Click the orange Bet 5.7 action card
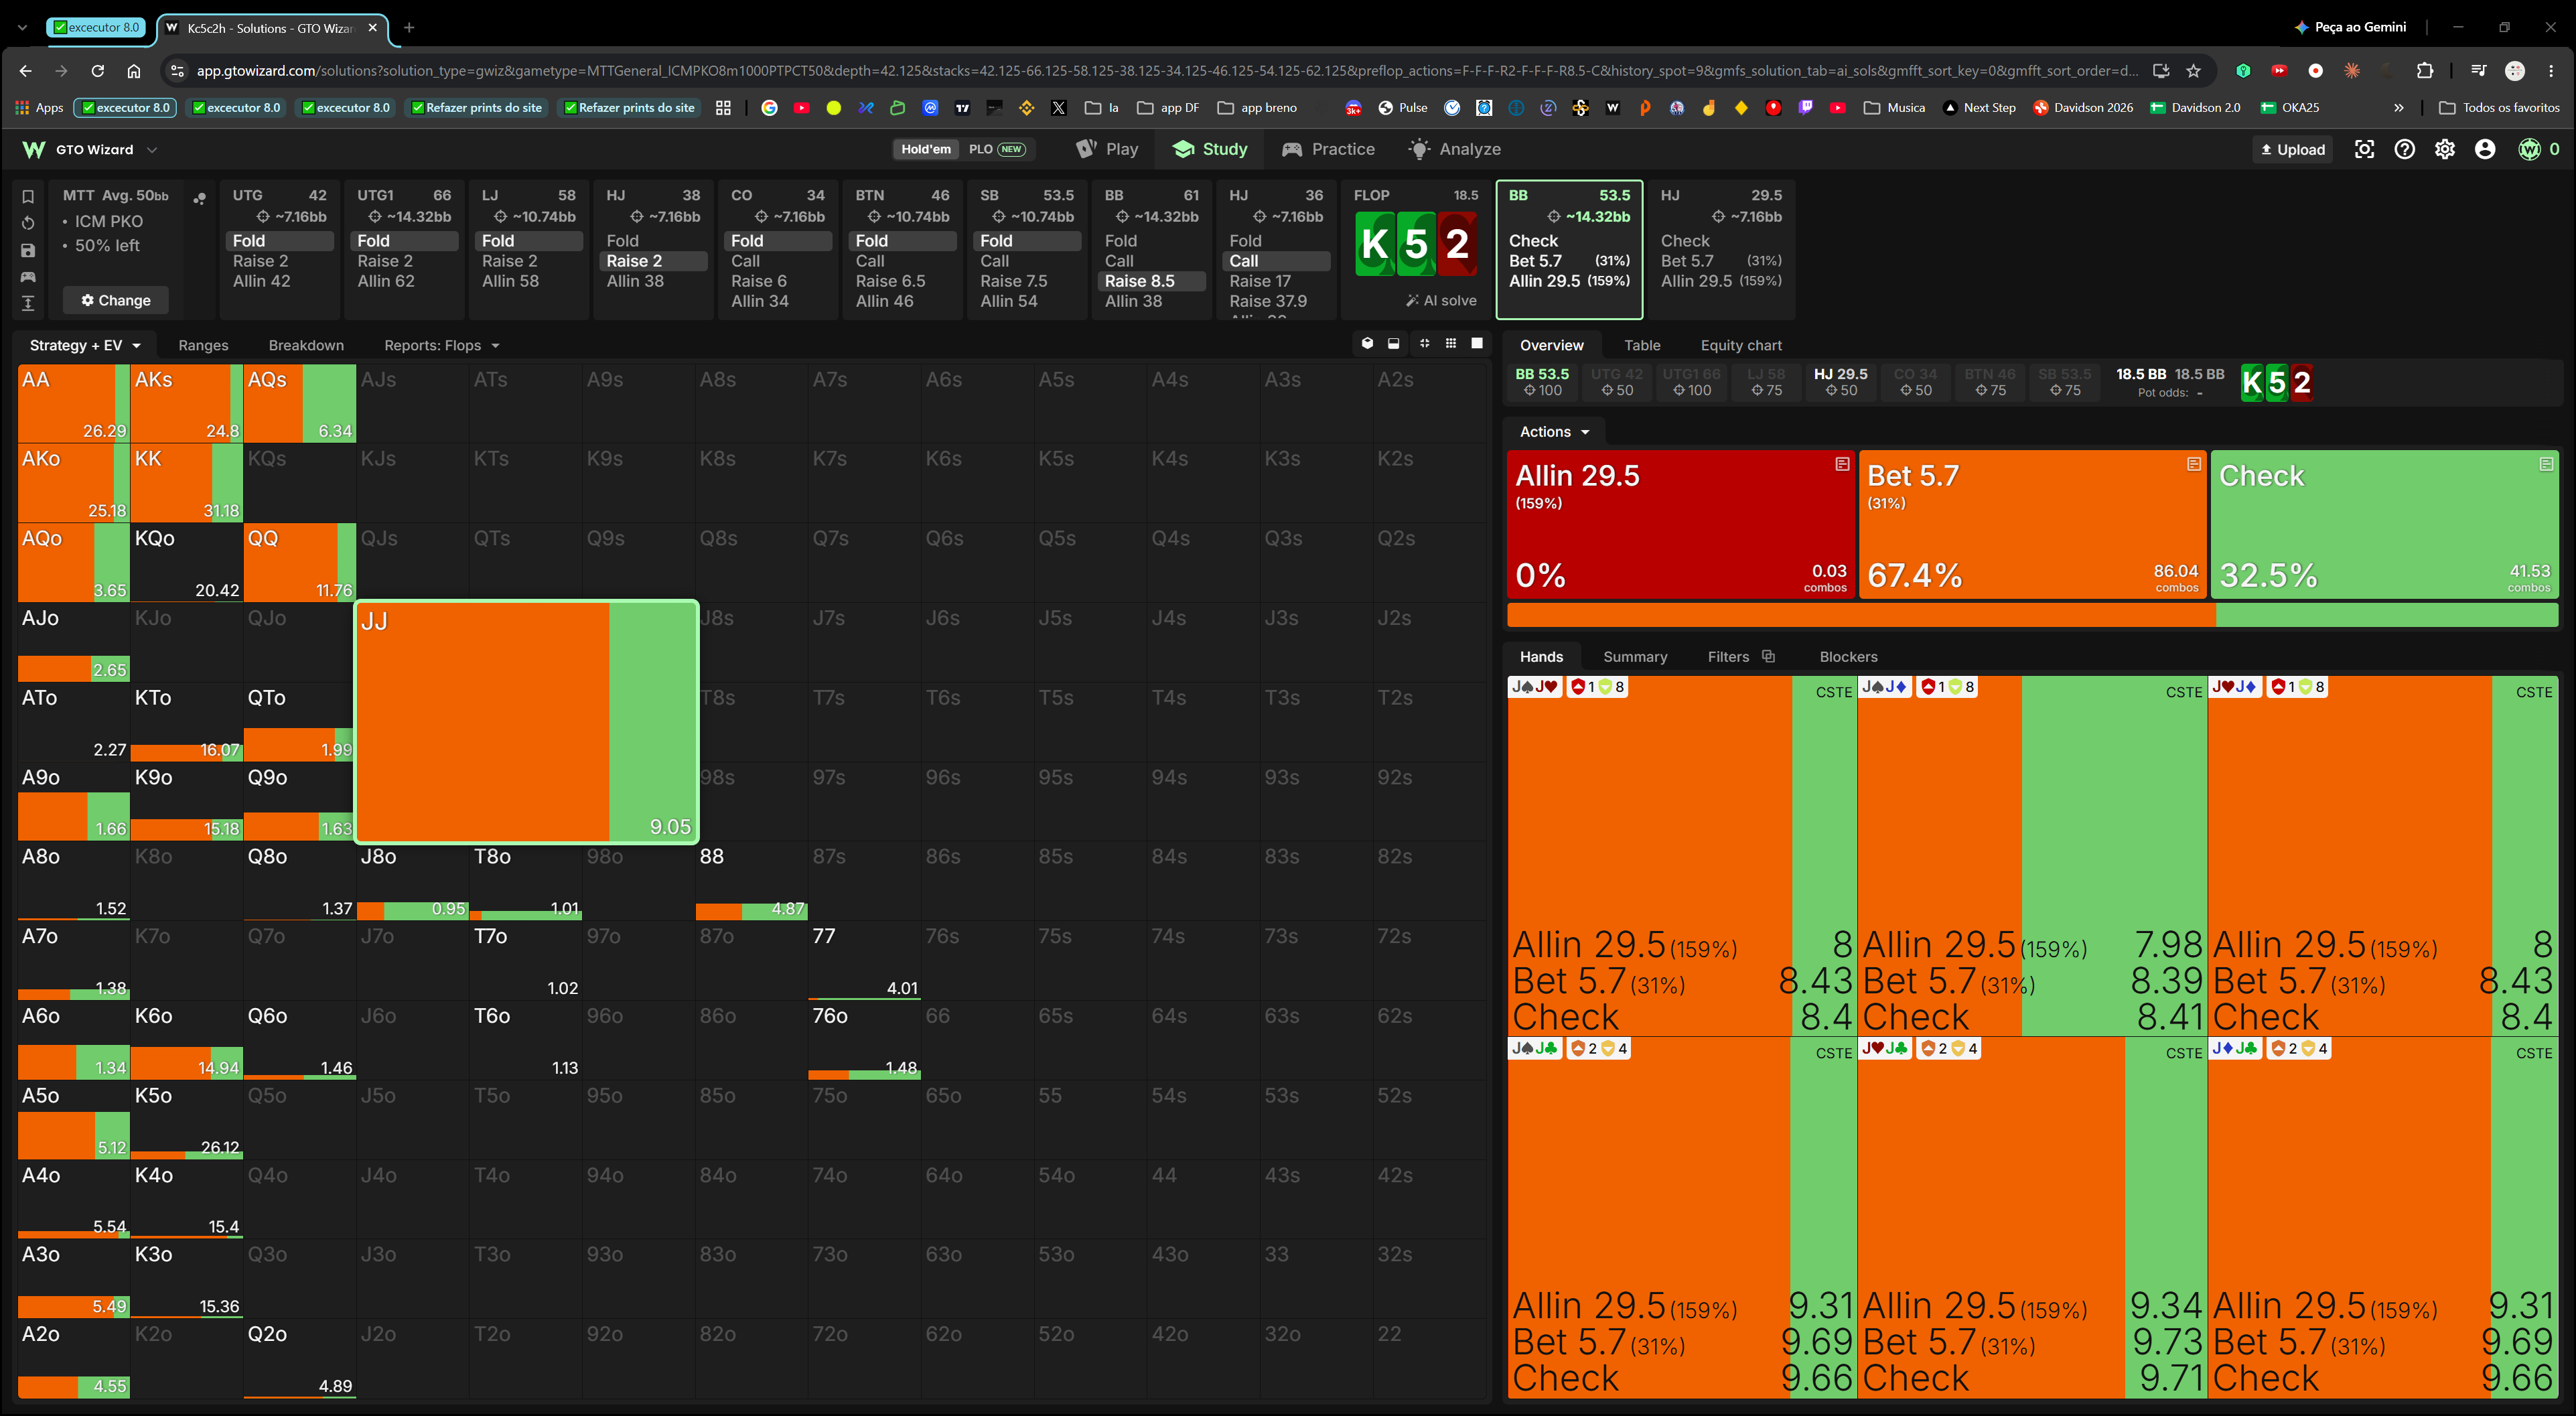This screenshot has width=2576, height=1416. (2032, 524)
